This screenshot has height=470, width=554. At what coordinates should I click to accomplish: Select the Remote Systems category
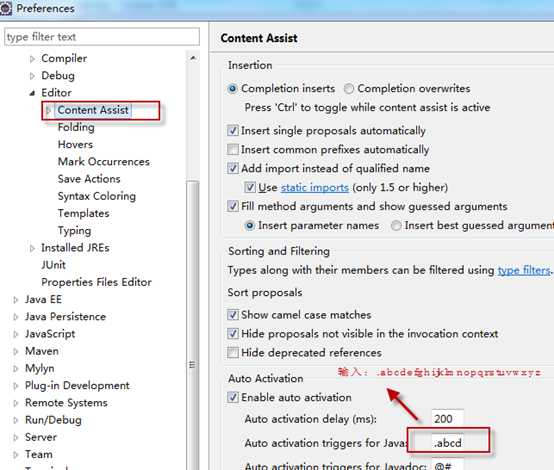click(66, 403)
